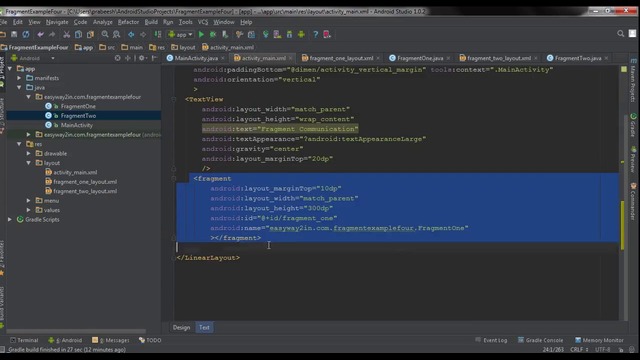640x360 pixels.
Task: Open the Edit menu
Action: 18,22
